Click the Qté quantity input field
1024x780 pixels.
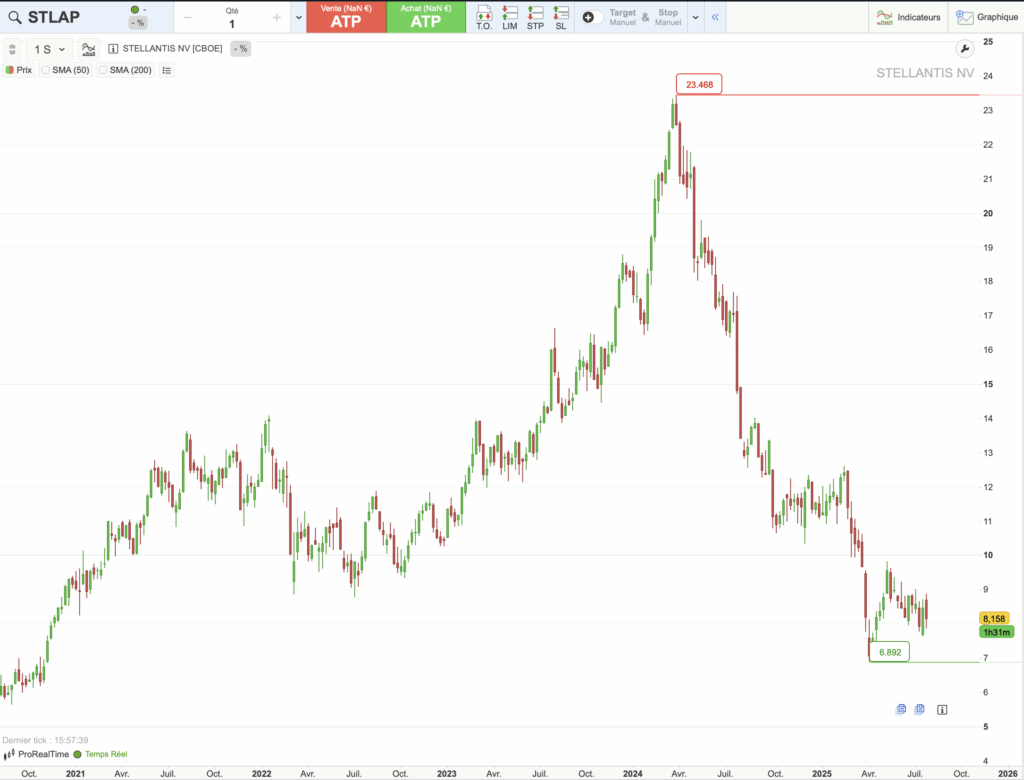coord(232,20)
